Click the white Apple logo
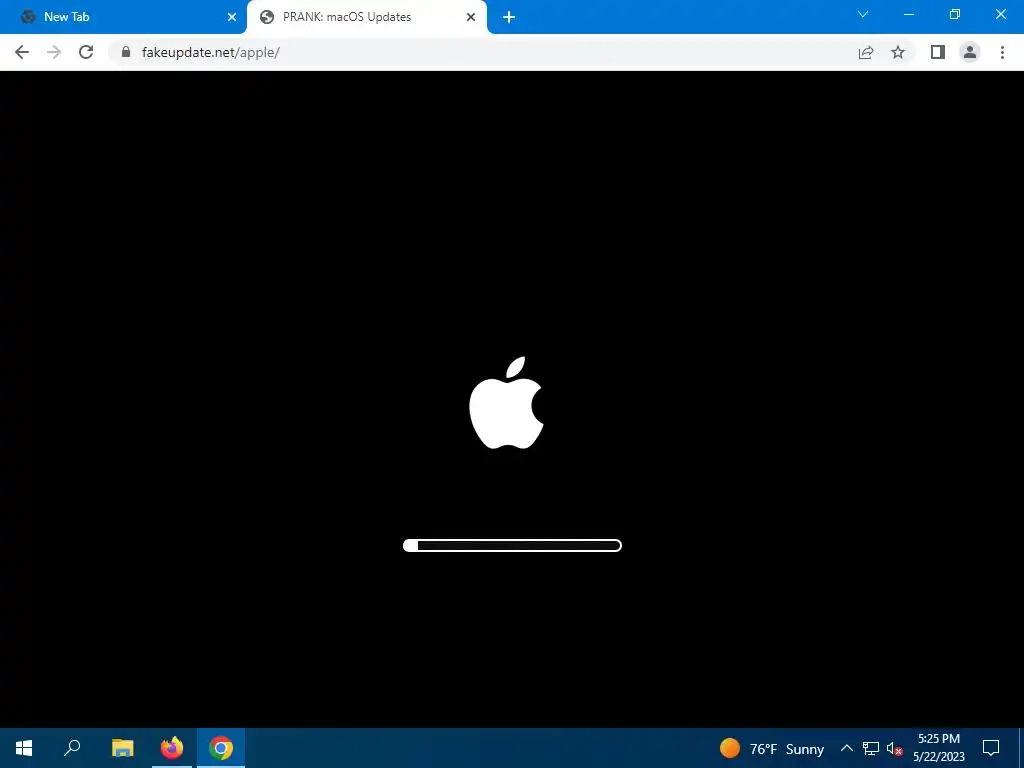Image resolution: width=1024 pixels, height=768 pixels. pyautogui.click(x=506, y=403)
